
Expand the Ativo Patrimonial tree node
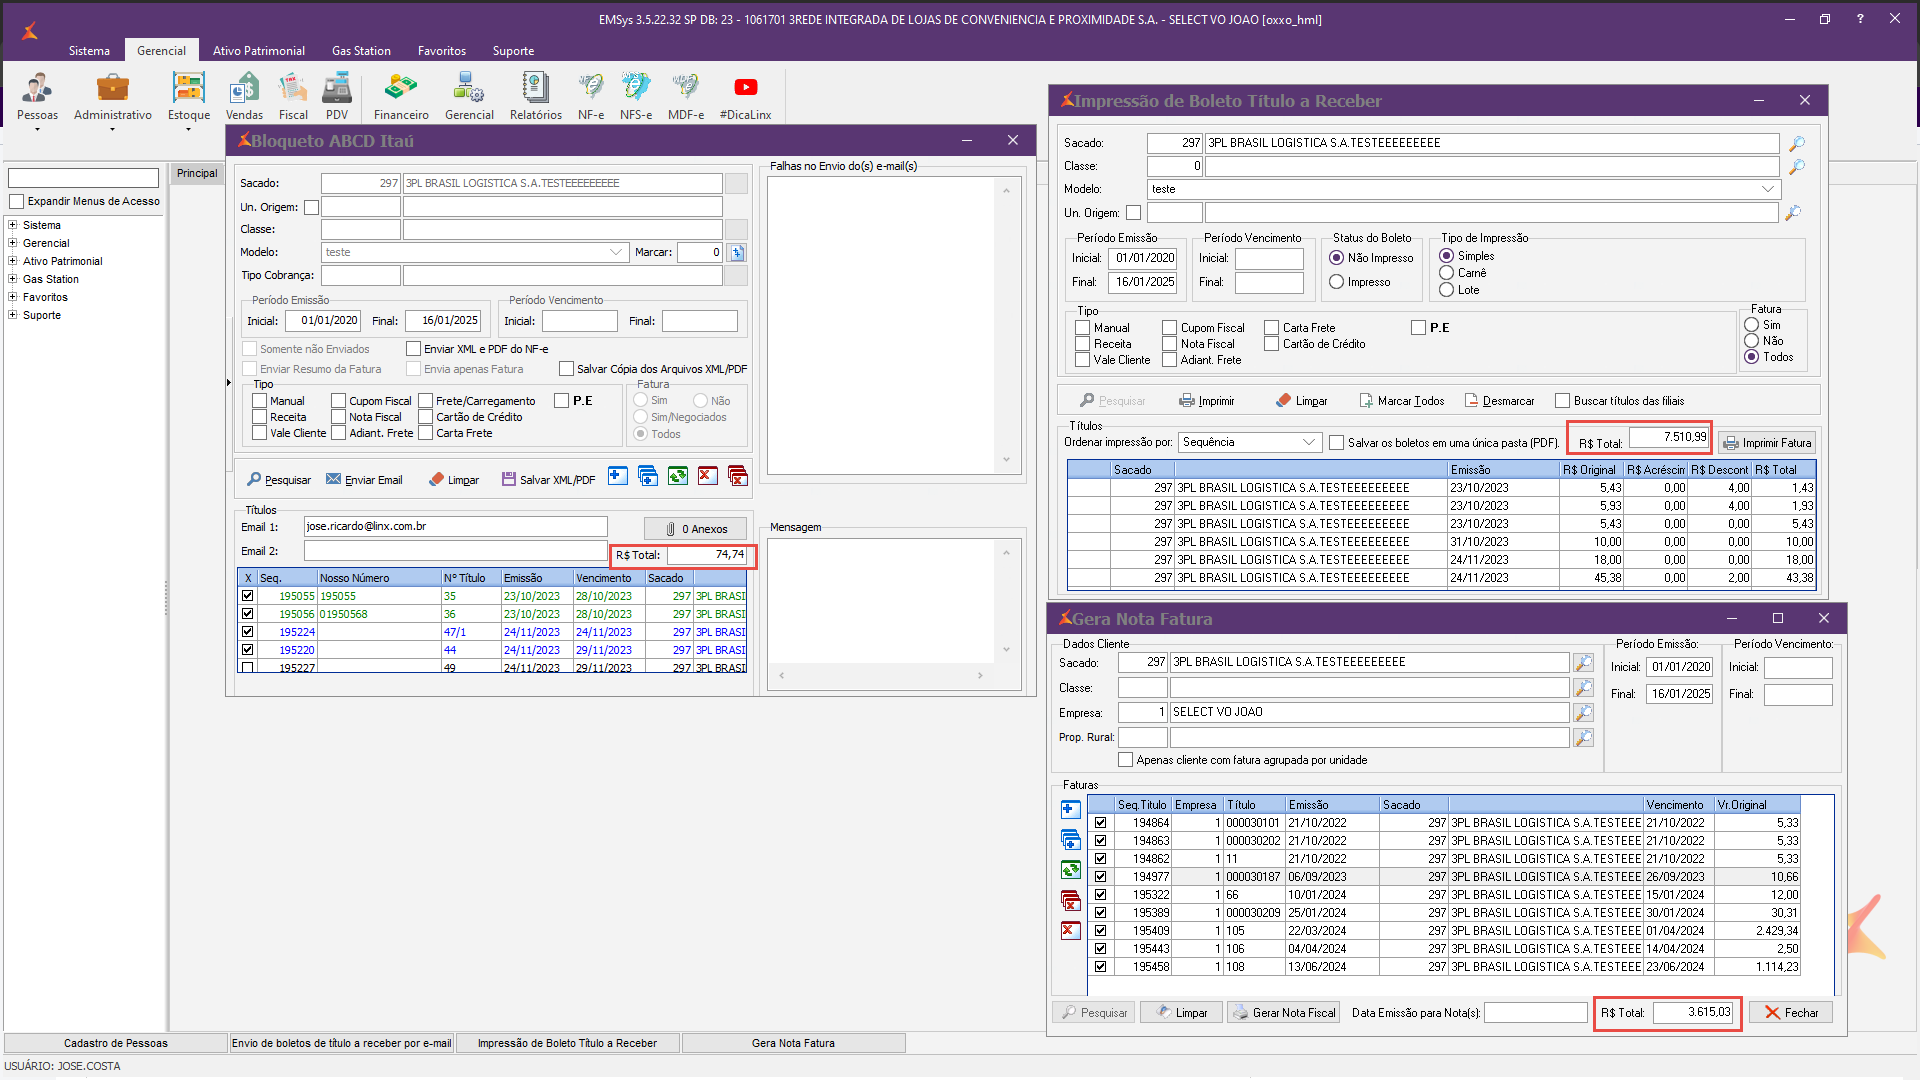pyautogui.click(x=13, y=261)
